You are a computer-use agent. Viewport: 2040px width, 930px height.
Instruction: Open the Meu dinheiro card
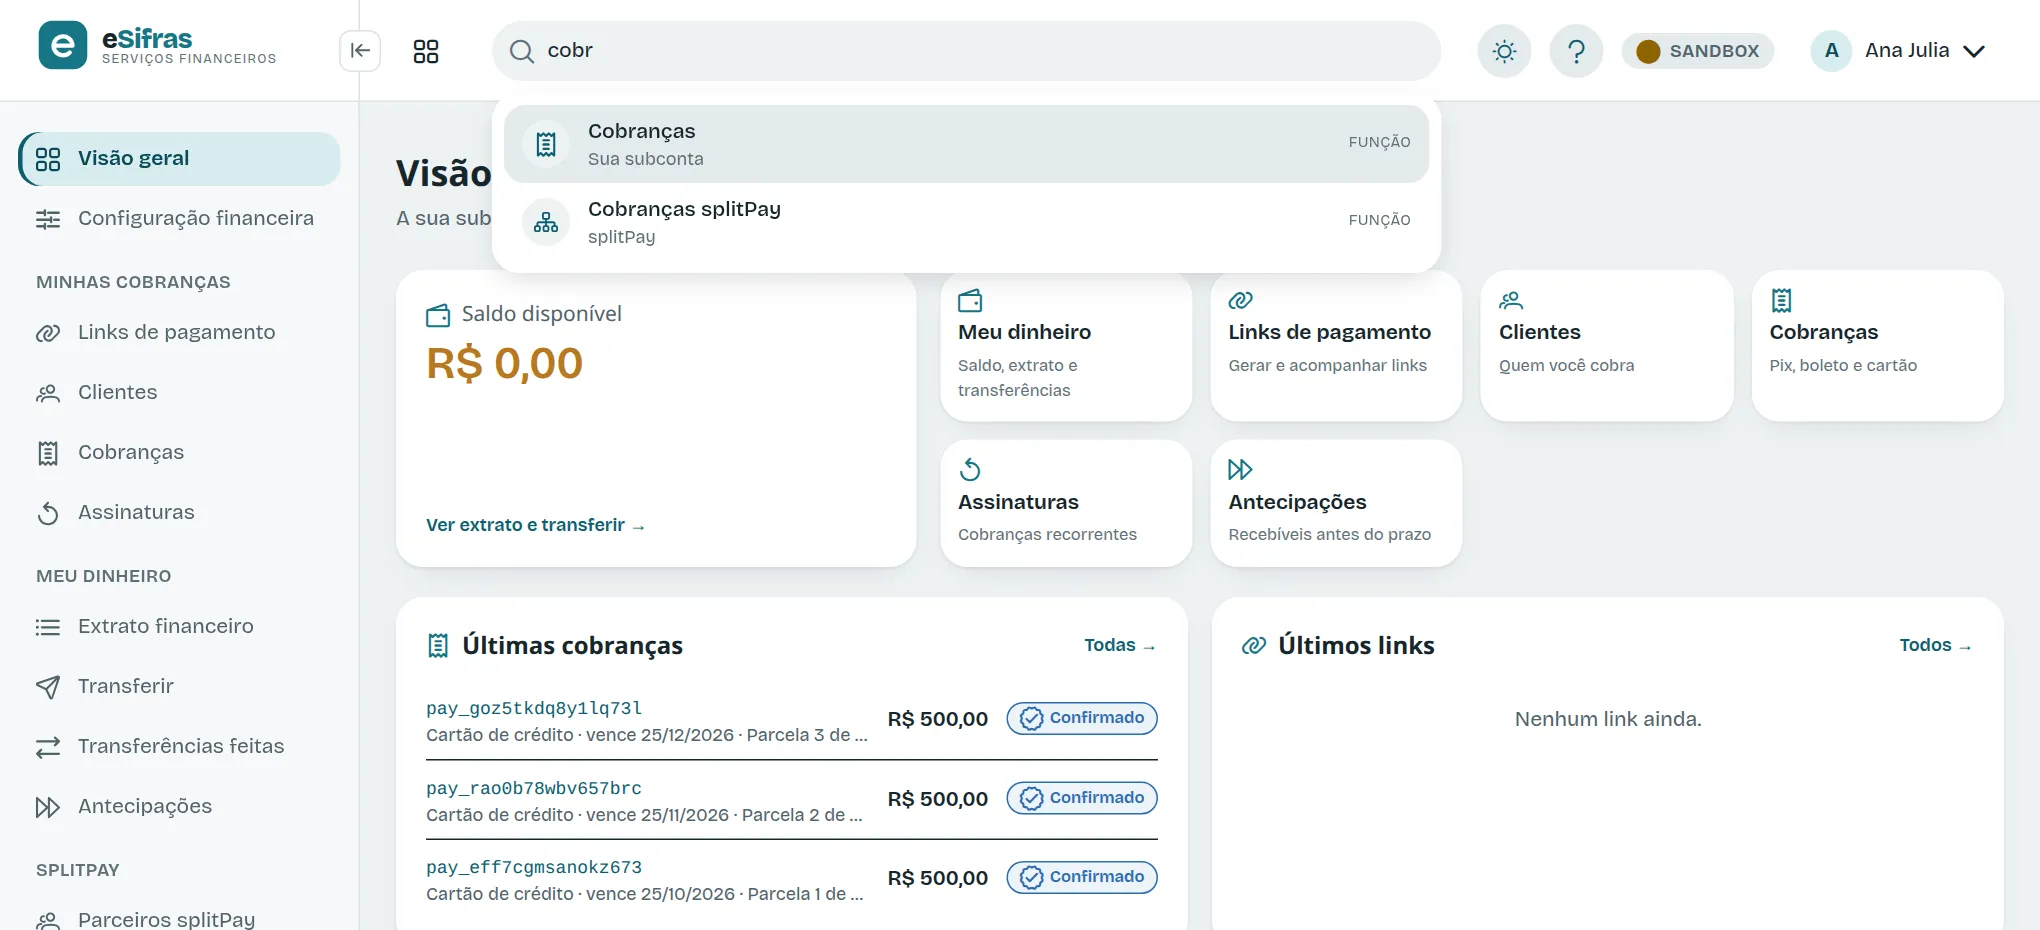[1066, 346]
